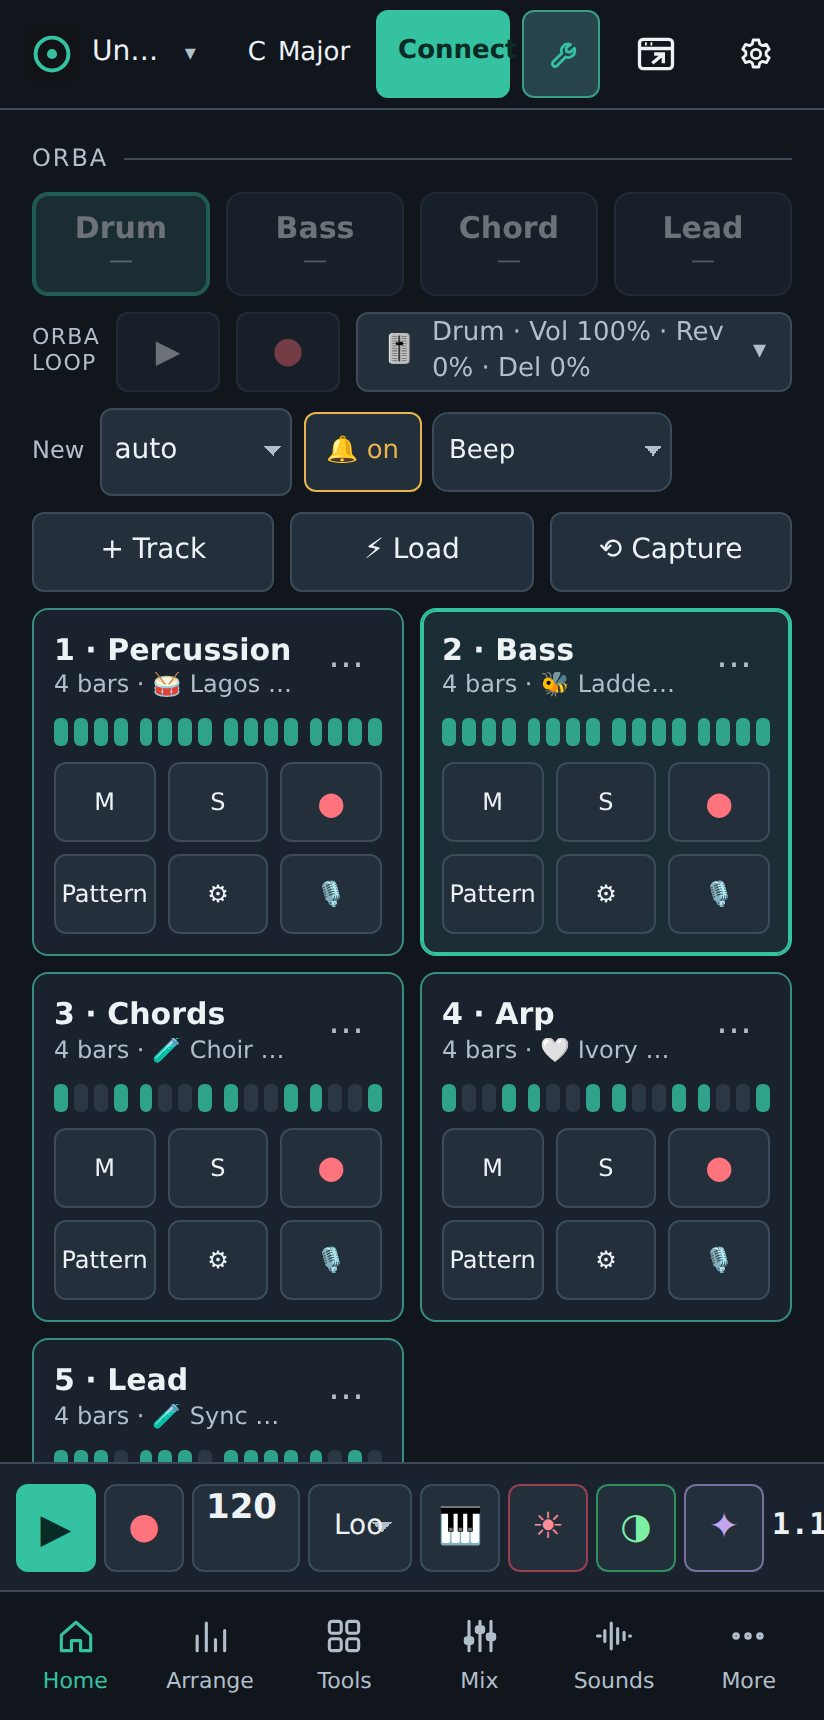
Task: Arm record on Percussion track
Action: coord(331,802)
